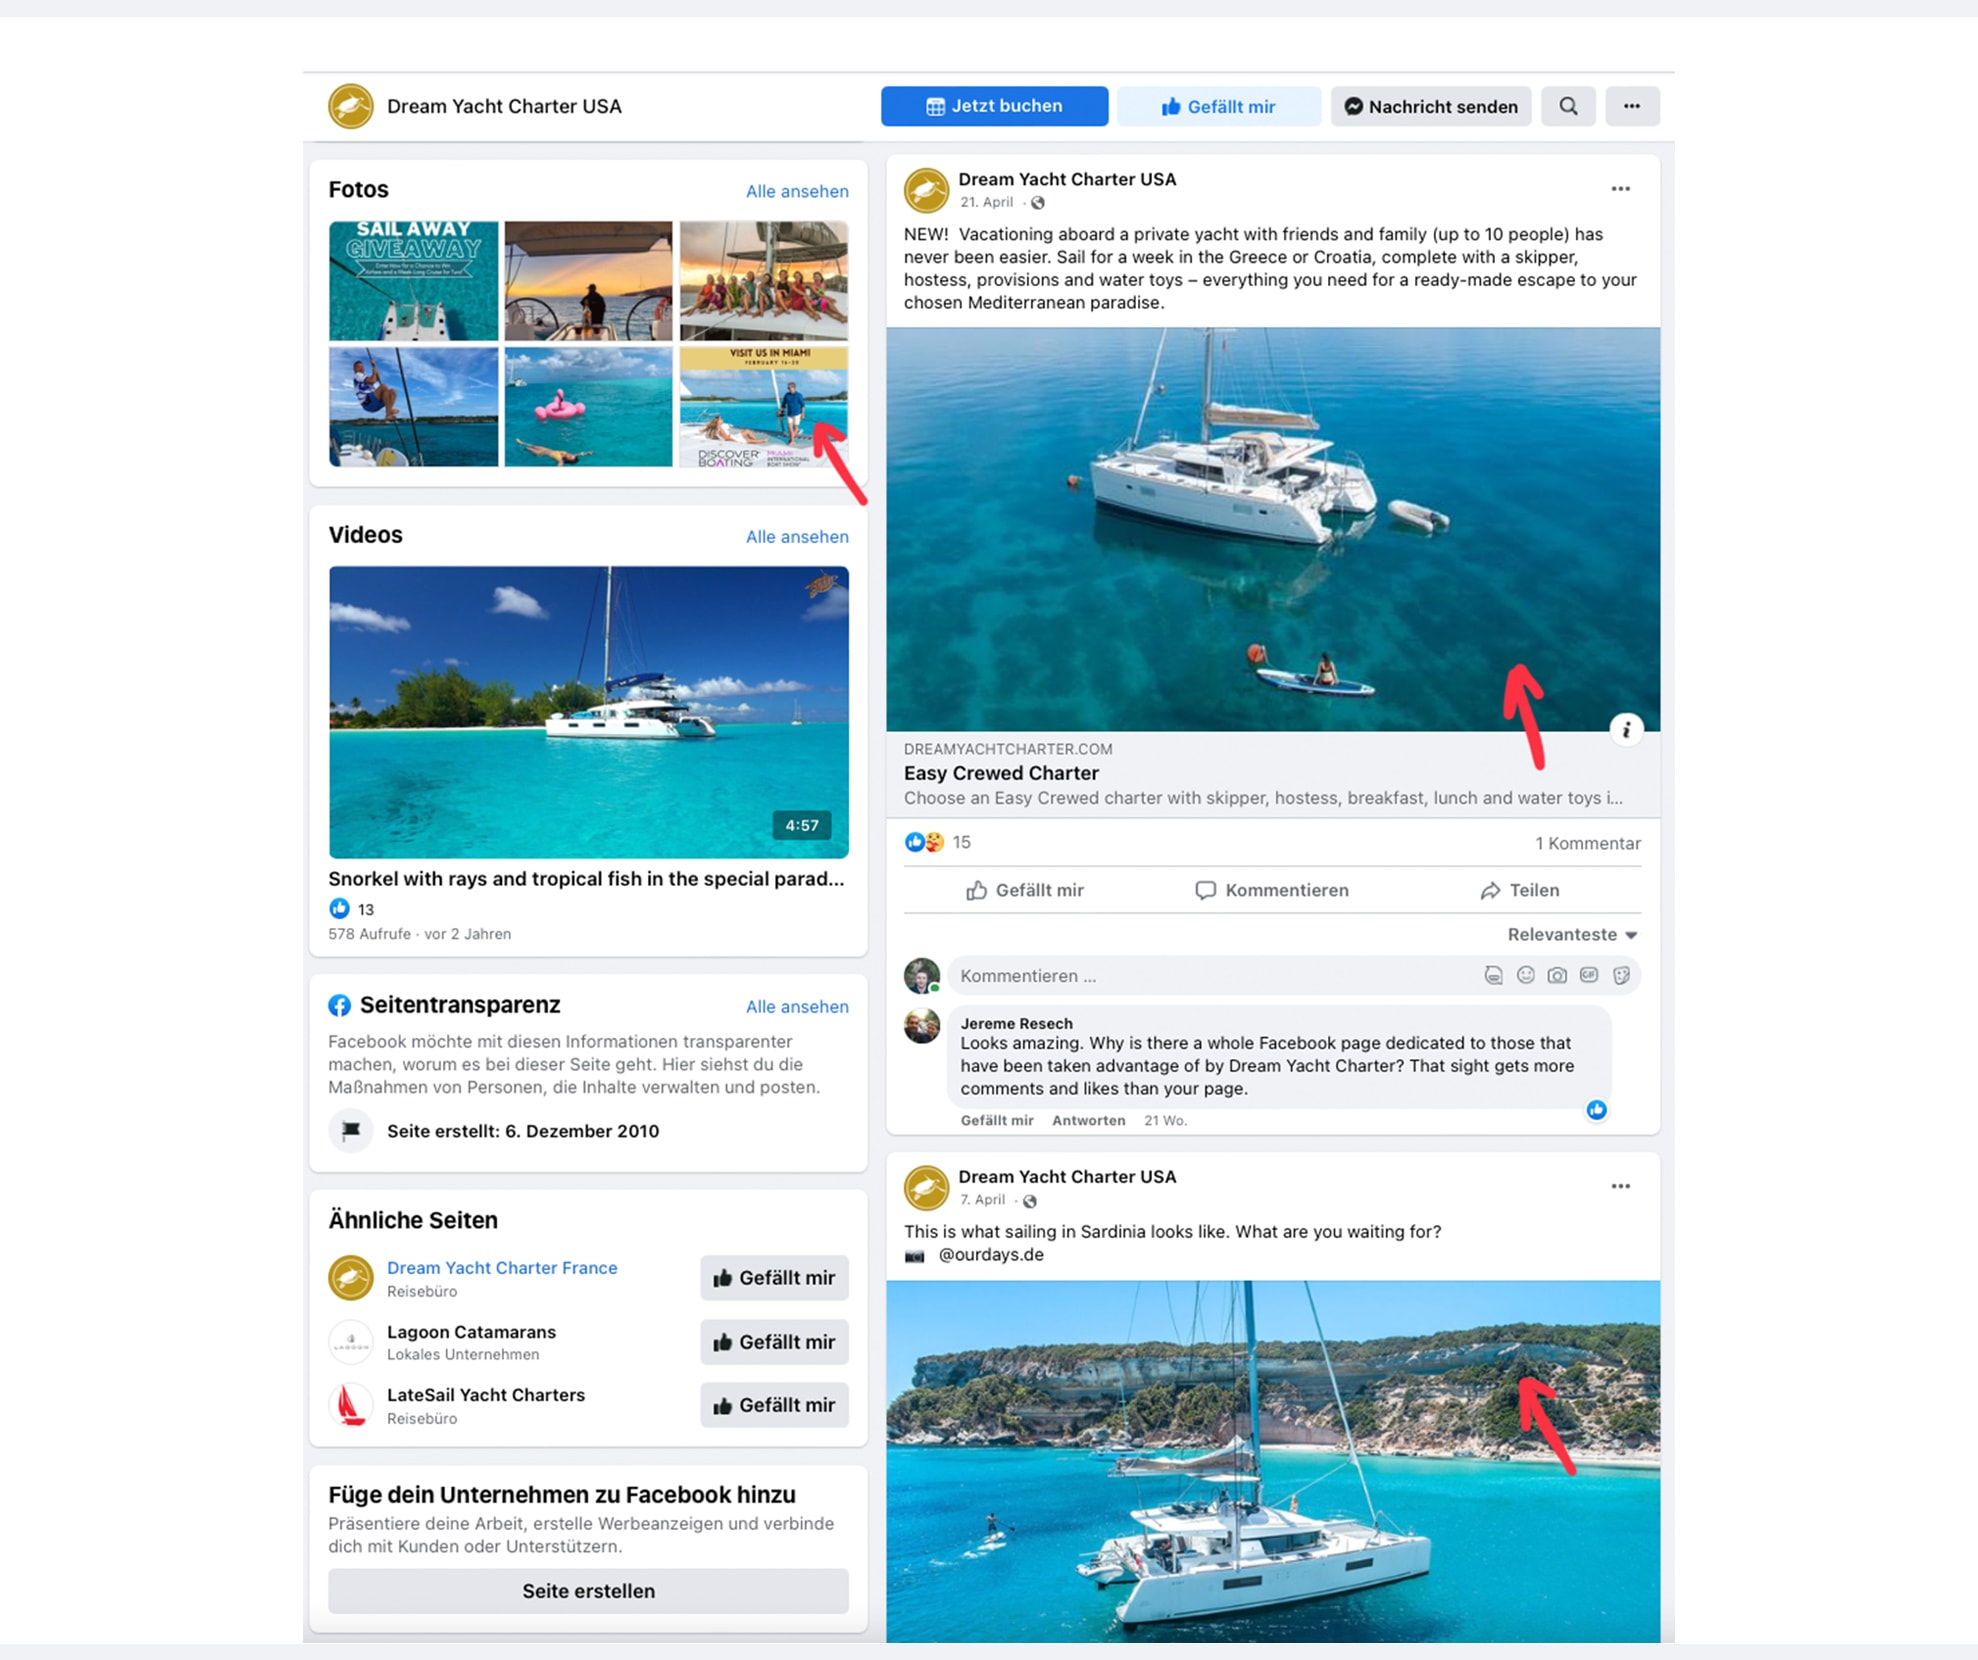Open the pink flamingo float photo

tap(588, 407)
